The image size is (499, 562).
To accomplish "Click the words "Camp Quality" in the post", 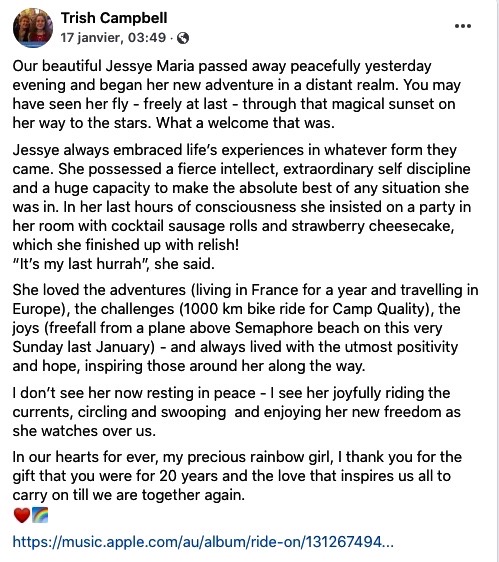I will pos(379,309).
